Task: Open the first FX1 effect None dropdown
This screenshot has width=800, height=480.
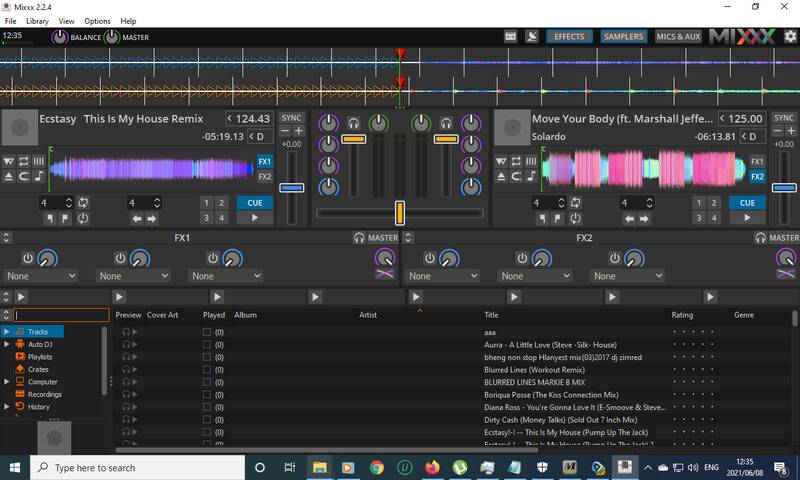Action: point(40,276)
